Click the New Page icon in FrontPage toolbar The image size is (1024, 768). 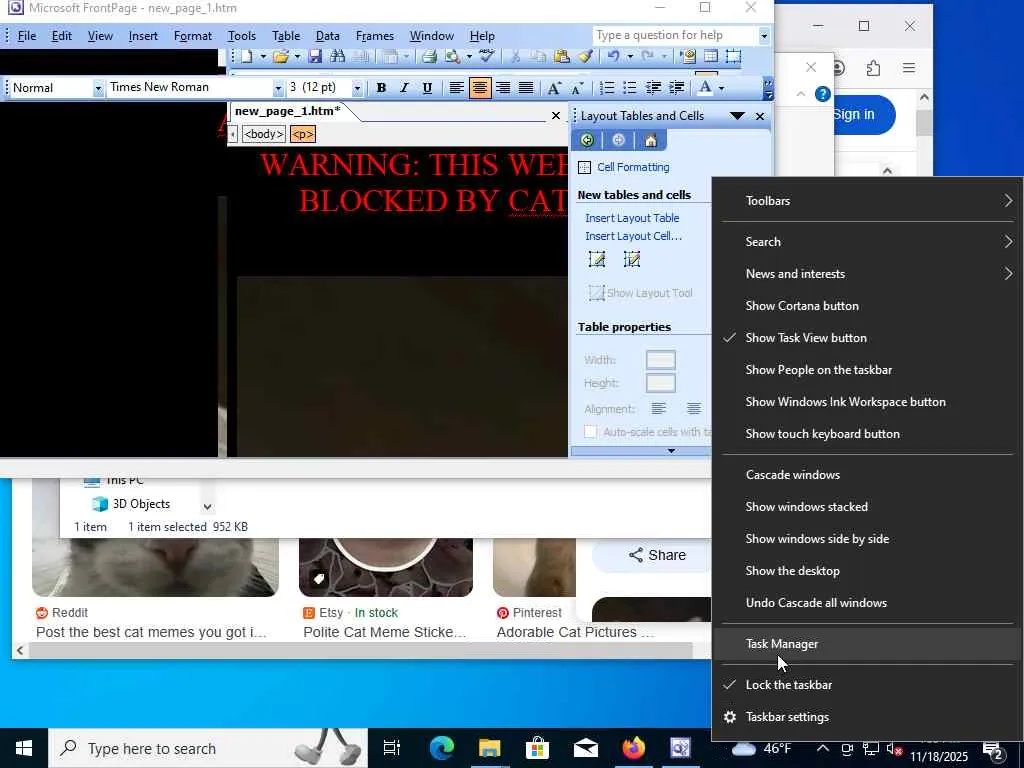(x=247, y=57)
